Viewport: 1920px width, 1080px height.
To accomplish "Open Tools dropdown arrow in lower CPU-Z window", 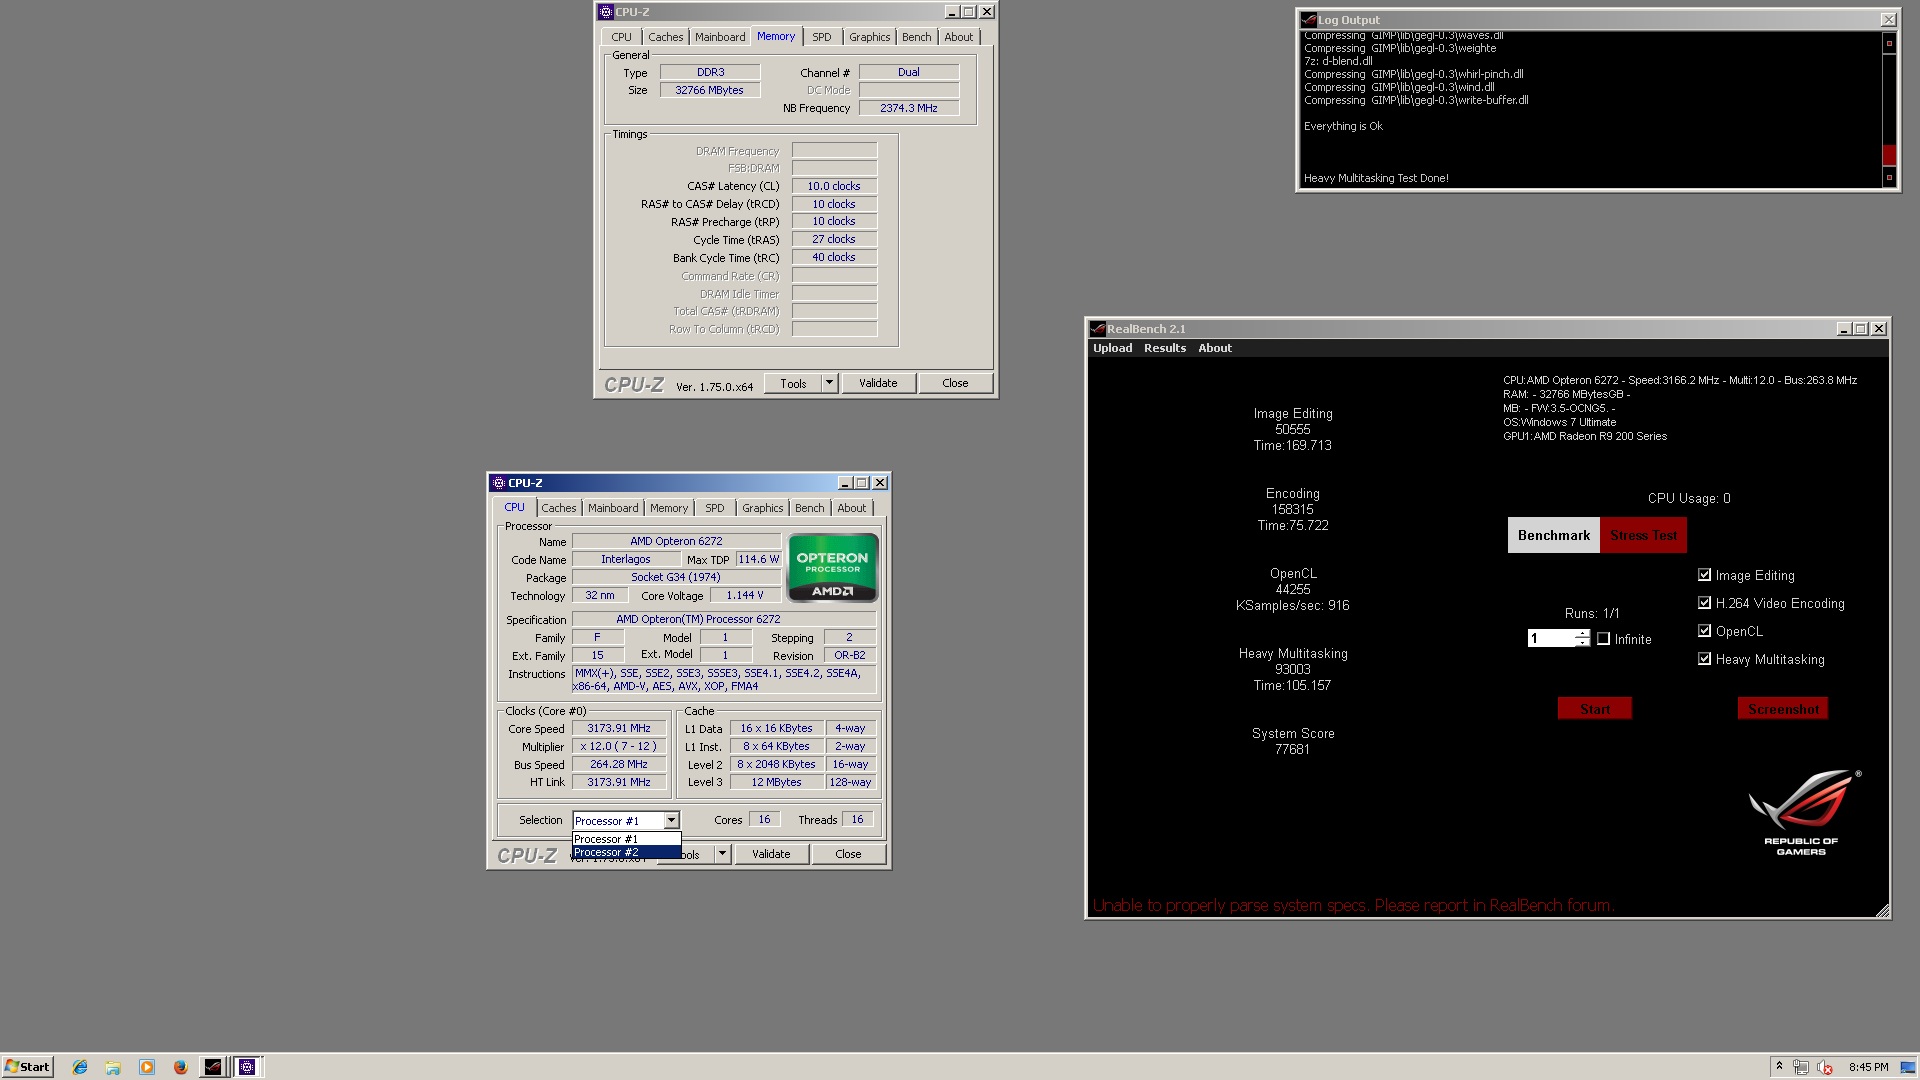I will click(x=722, y=854).
